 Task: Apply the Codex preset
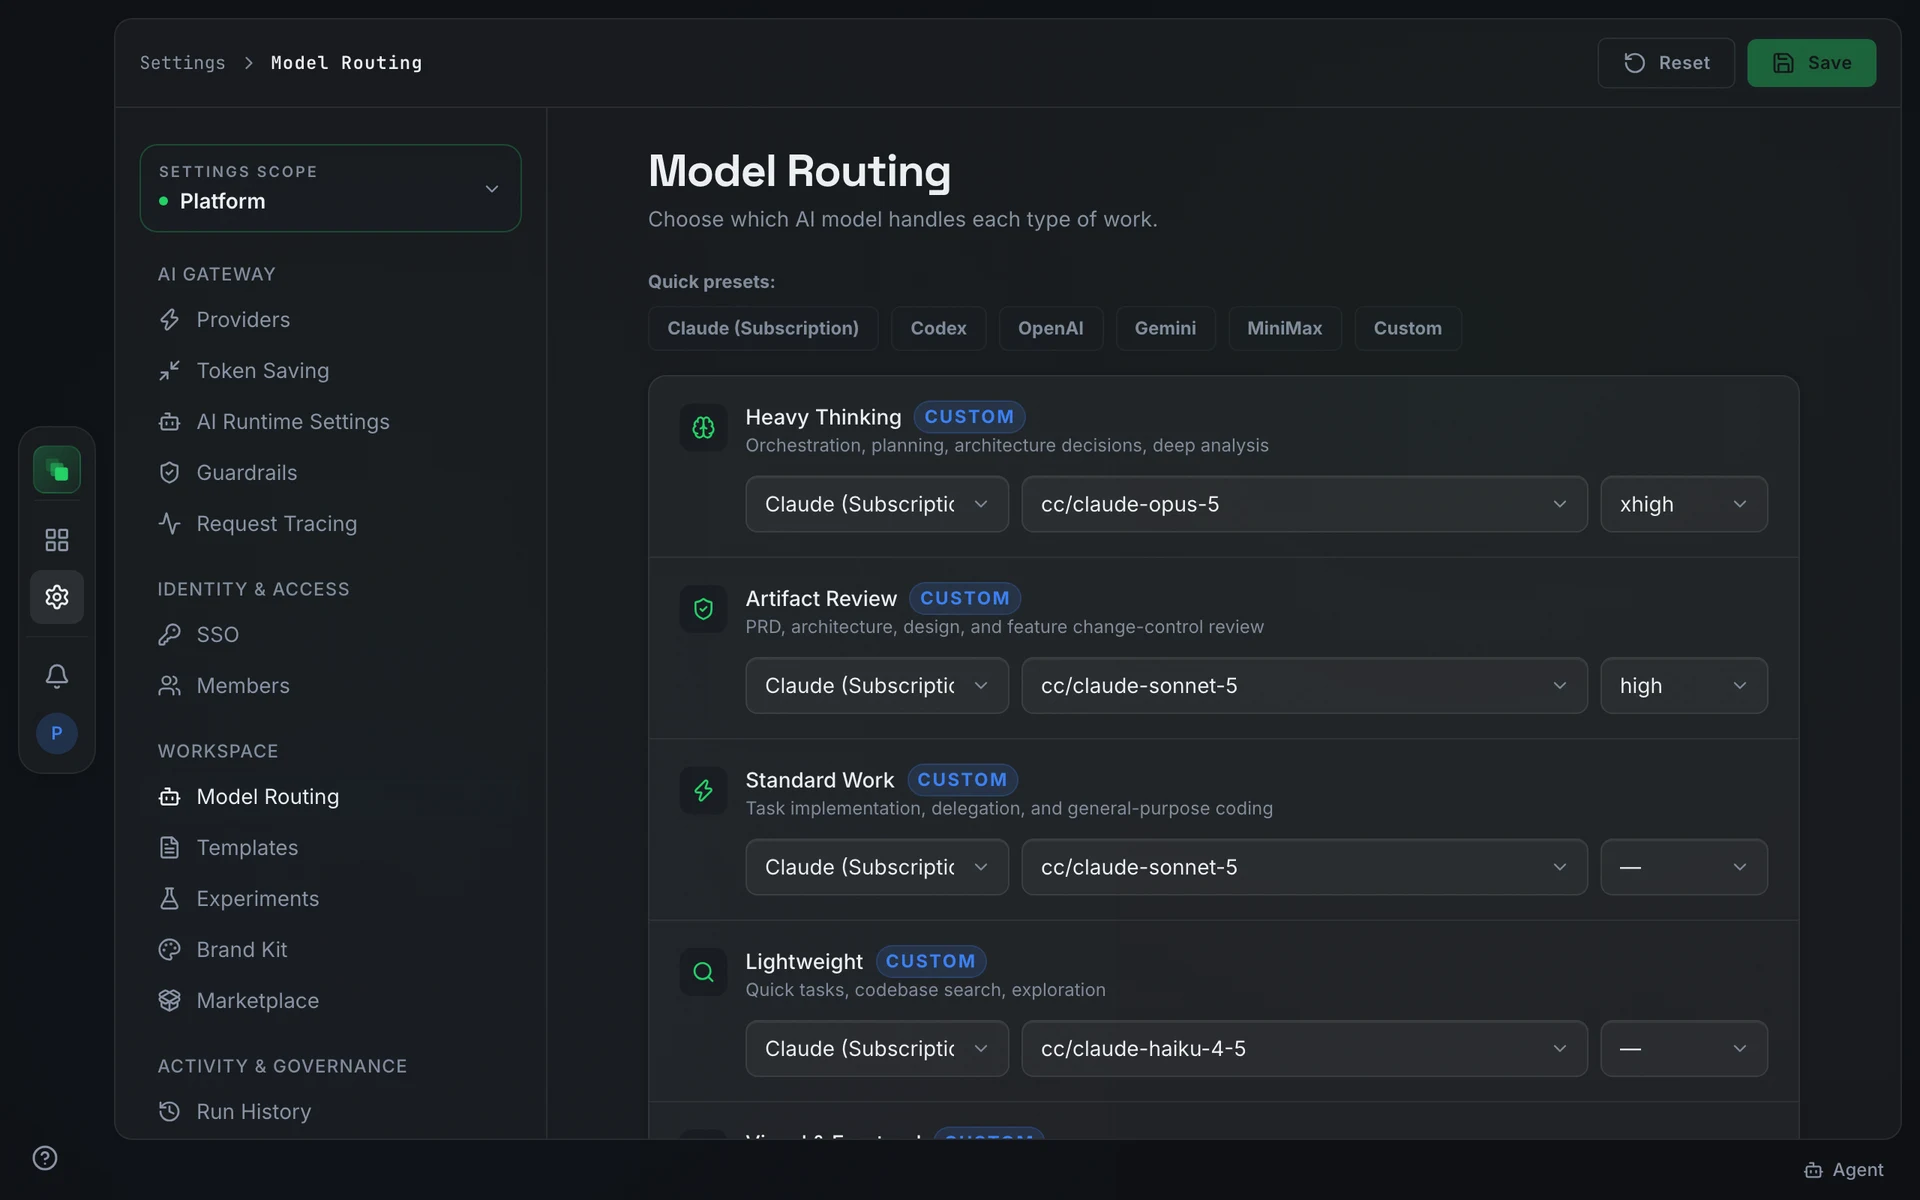coord(938,328)
